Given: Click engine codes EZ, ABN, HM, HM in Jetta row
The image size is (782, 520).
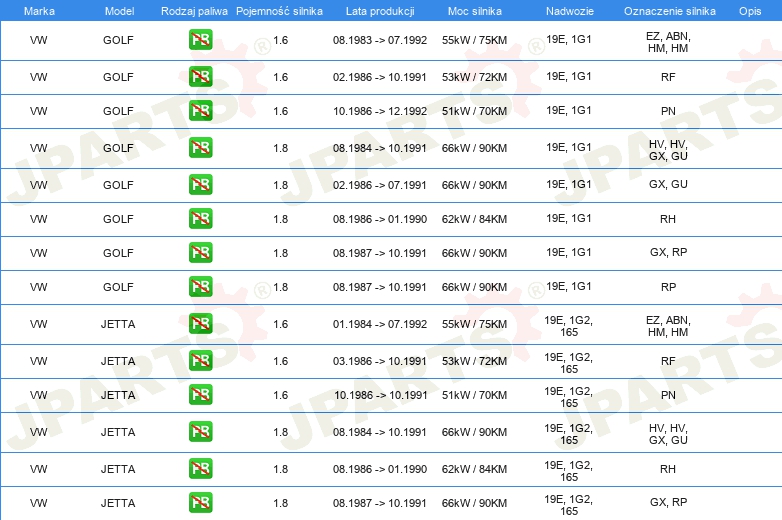Looking at the screenshot, I should [x=668, y=326].
